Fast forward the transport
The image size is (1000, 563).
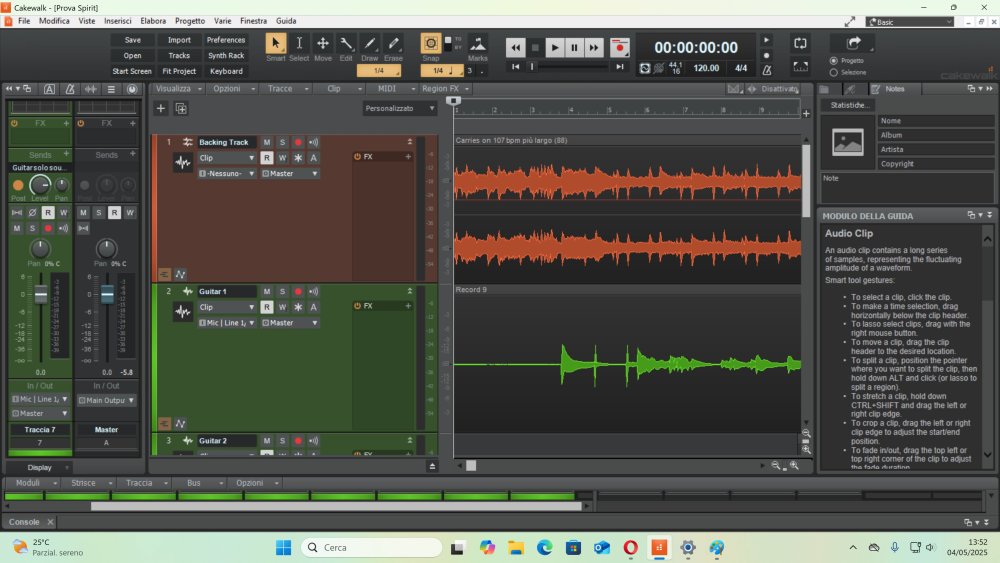click(x=594, y=47)
